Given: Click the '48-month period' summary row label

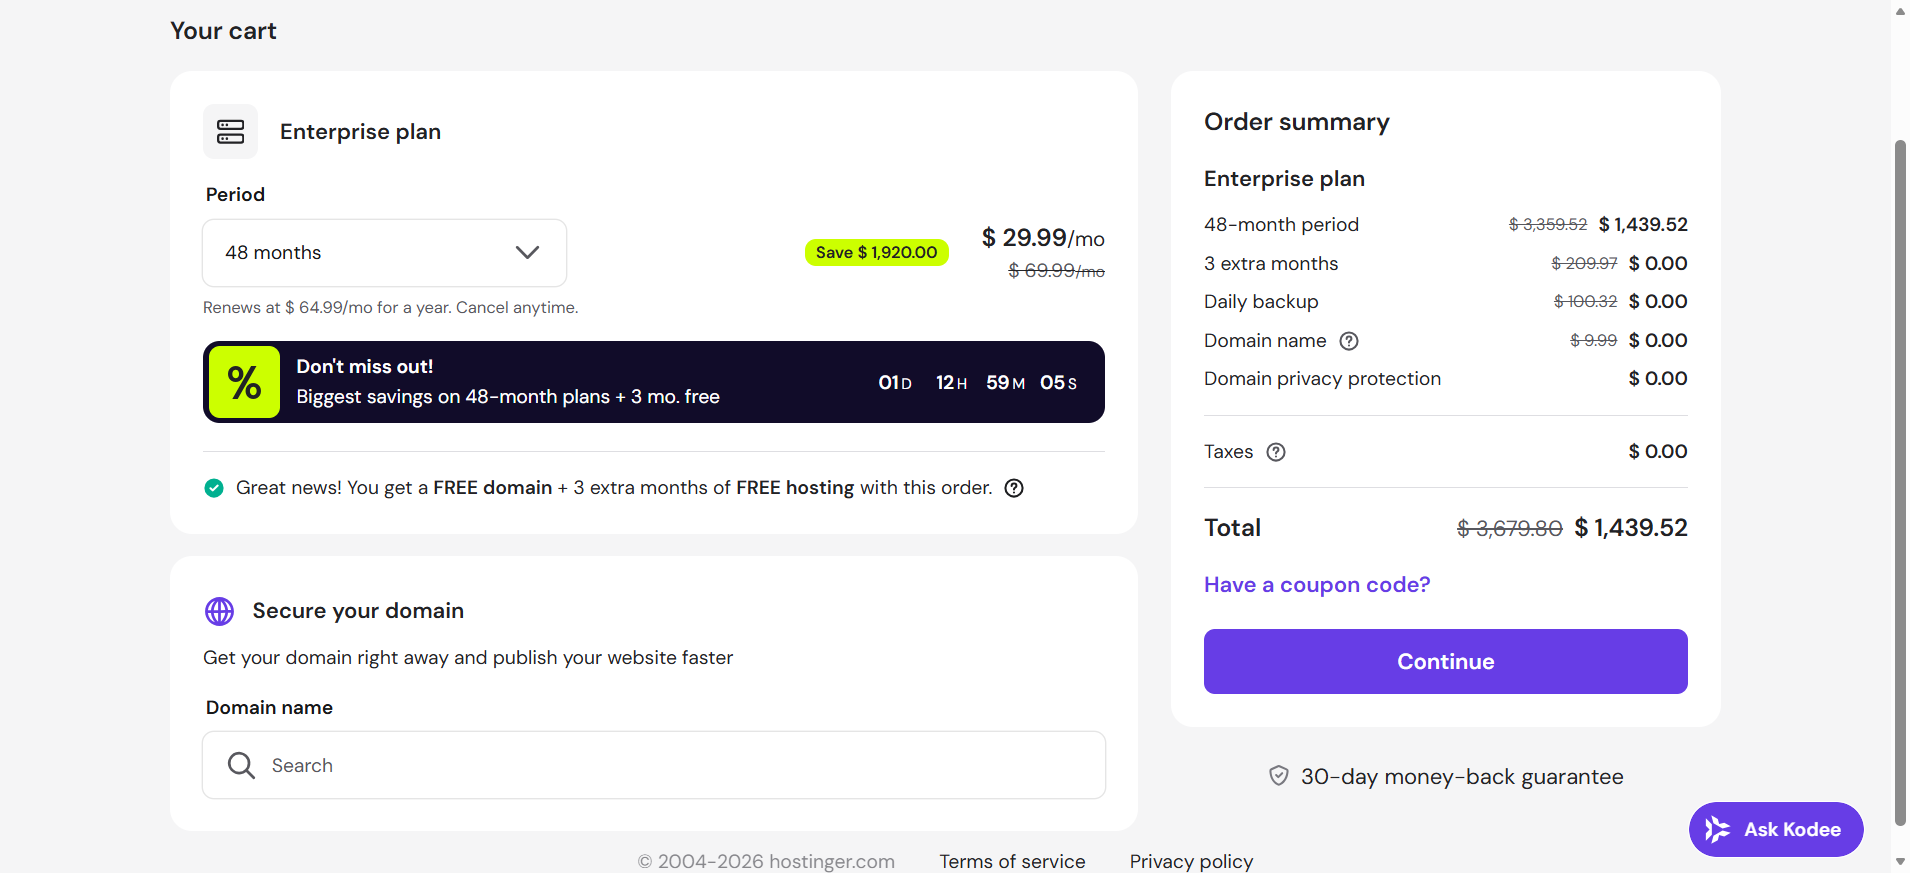Looking at the screenshot, I should coord(1281,225).
